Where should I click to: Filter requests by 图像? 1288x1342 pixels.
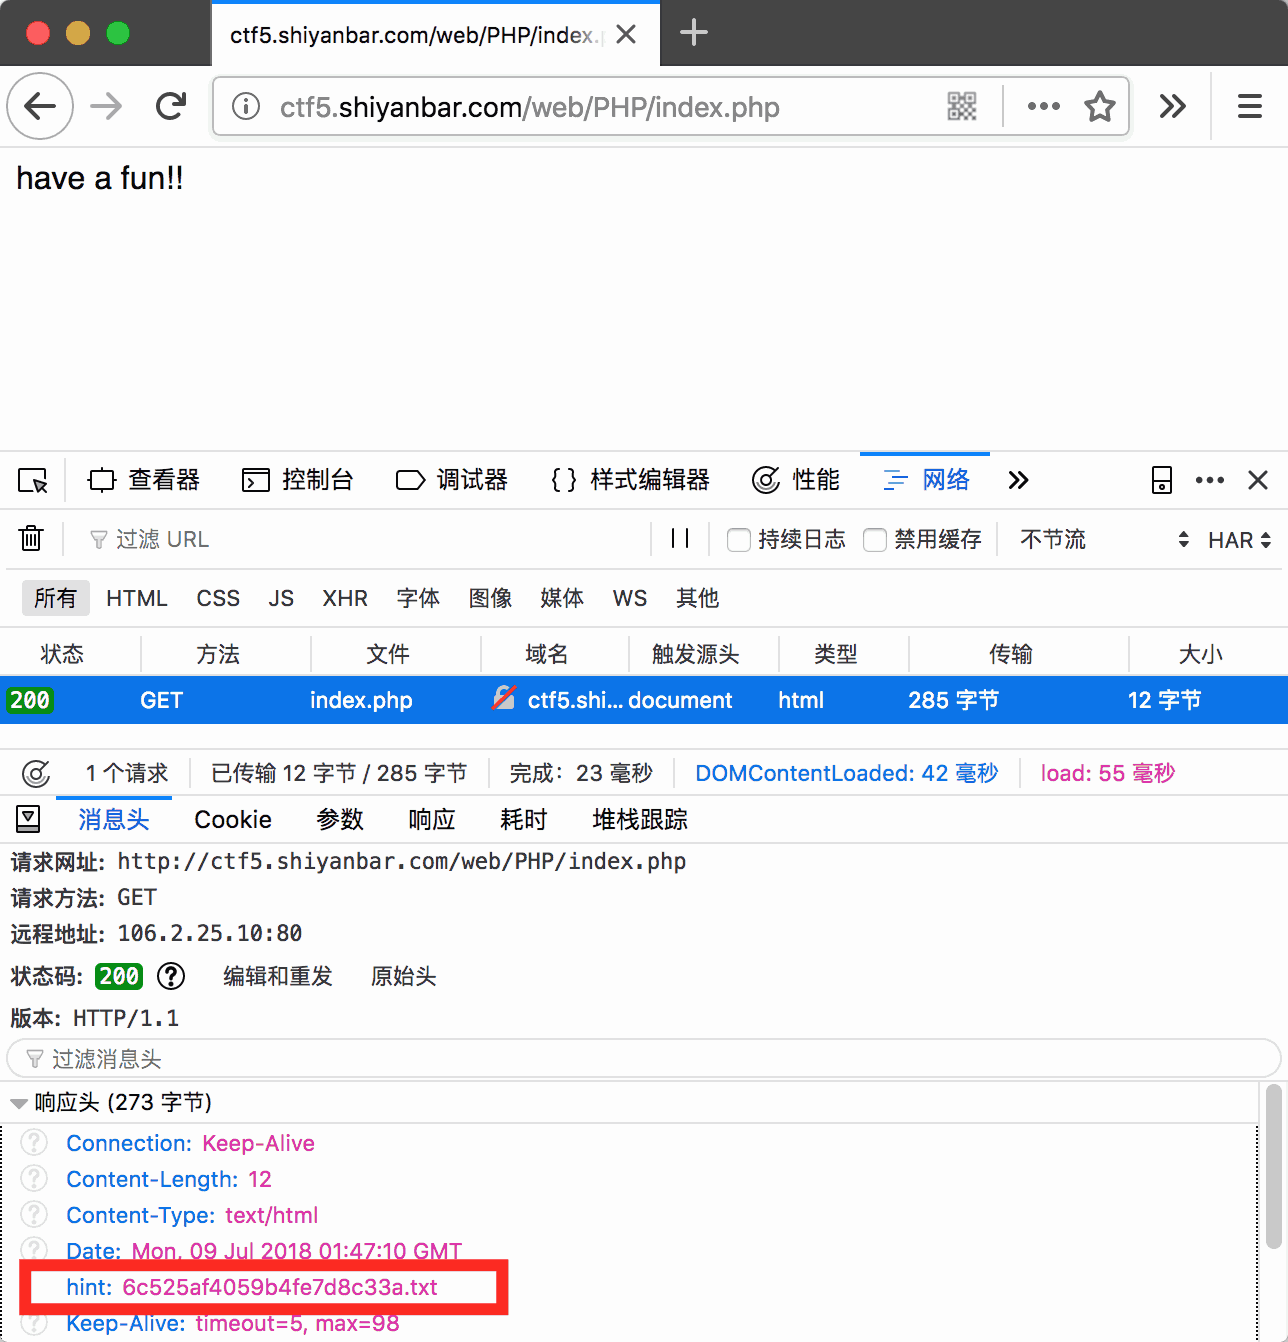pos(490,598)
